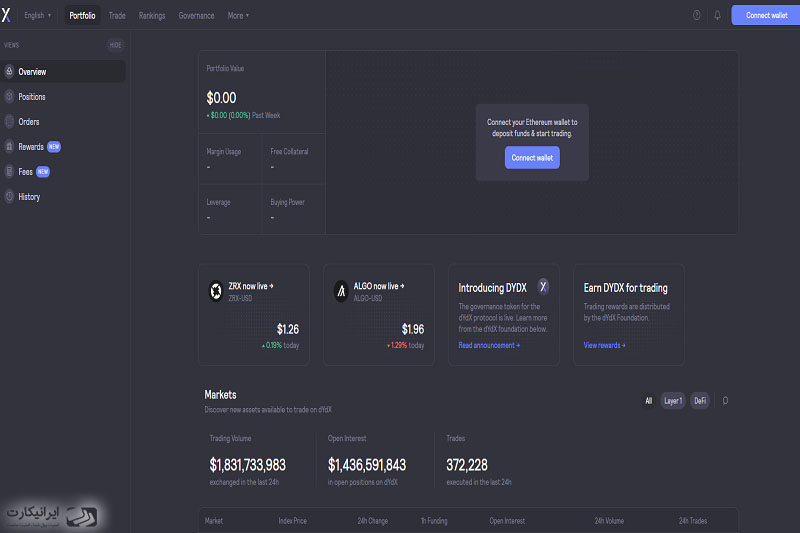Select Overview in the sidebar
800x533 pixels.
click(x=63, y=72)
